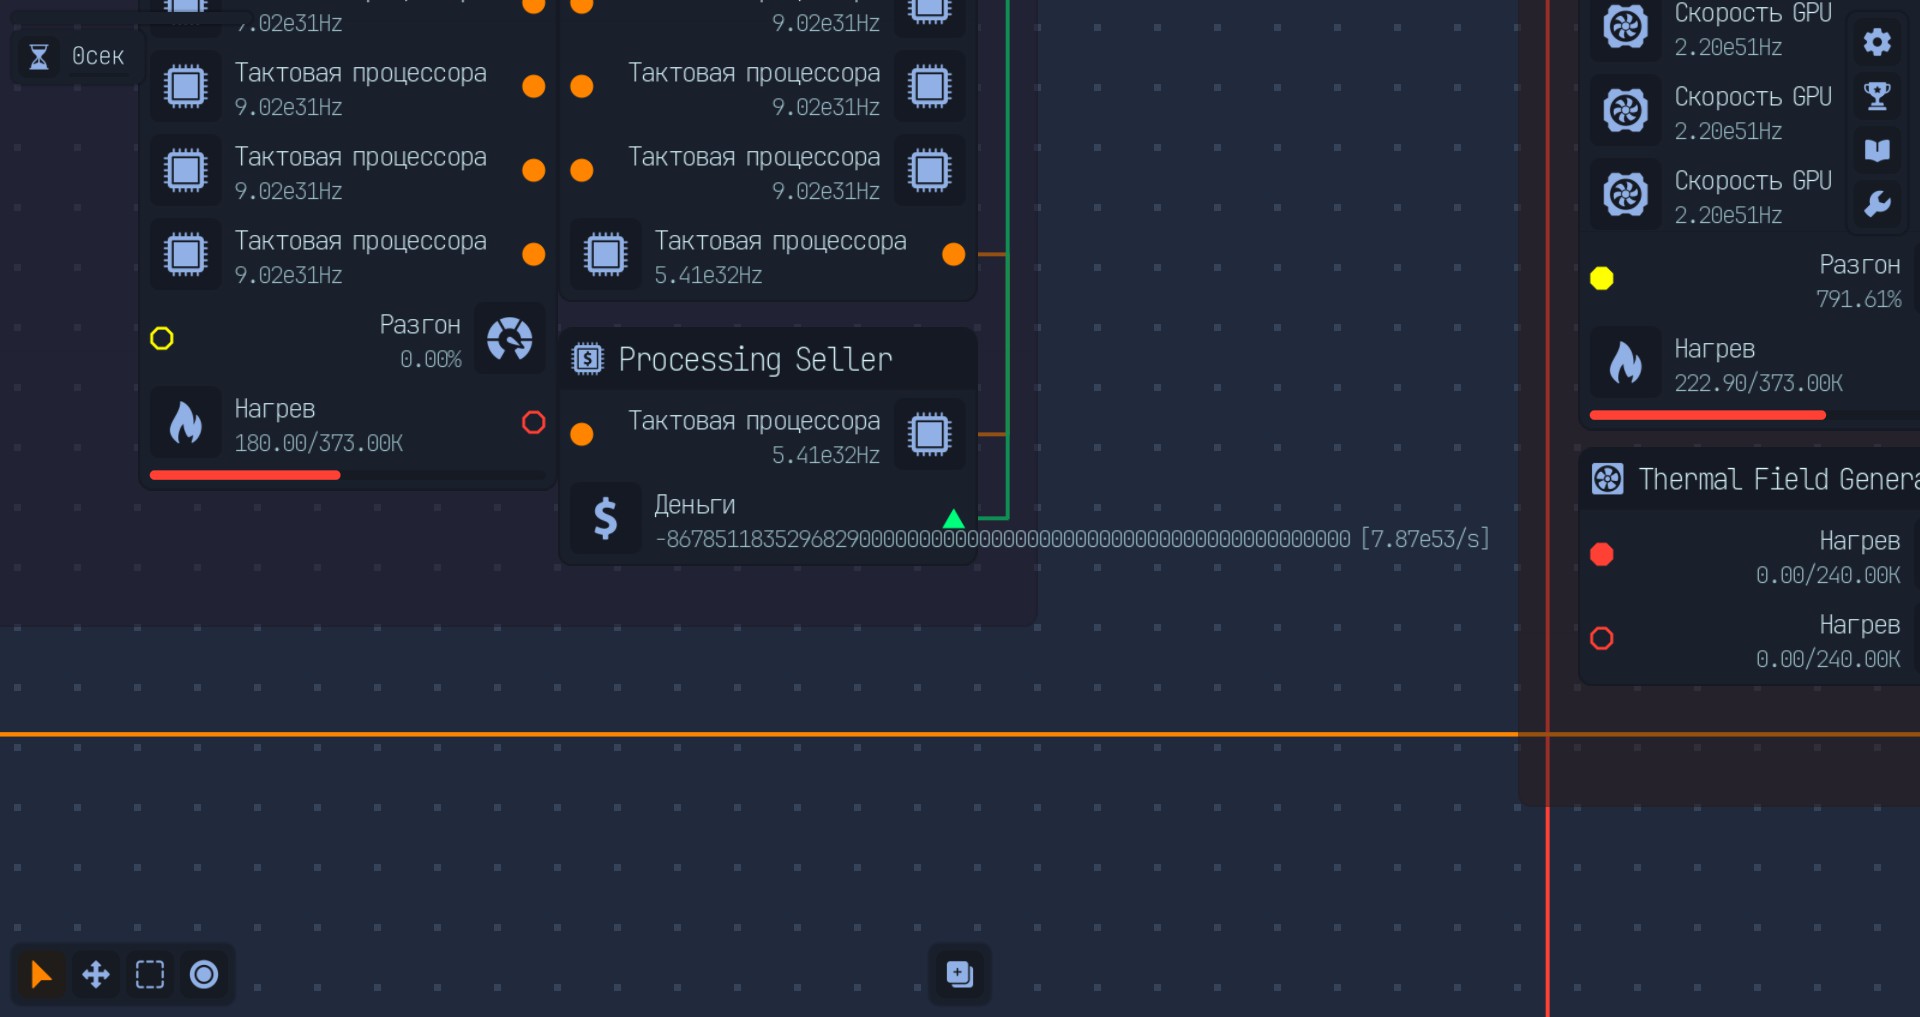
Task: Click the Processing Seller node title
Action: [755, 359]
